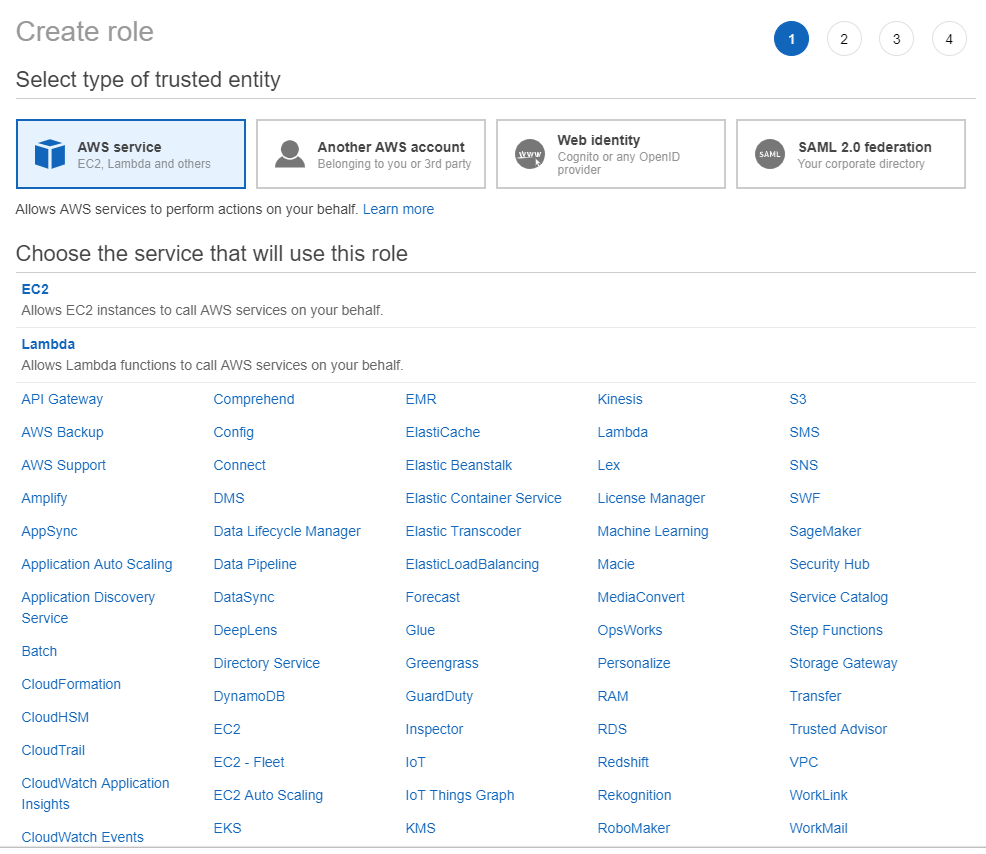Screen dimensions: 986x854
Task: Click the Another AWS account person icon
Action: pyautogui.click(x=290, y=154)
